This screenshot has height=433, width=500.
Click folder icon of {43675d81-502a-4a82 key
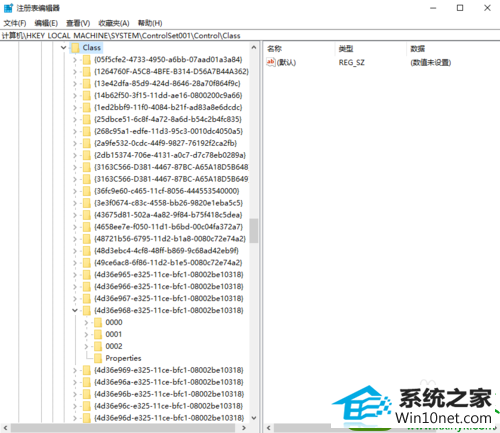pyautogui.click(x=87, y=215)
